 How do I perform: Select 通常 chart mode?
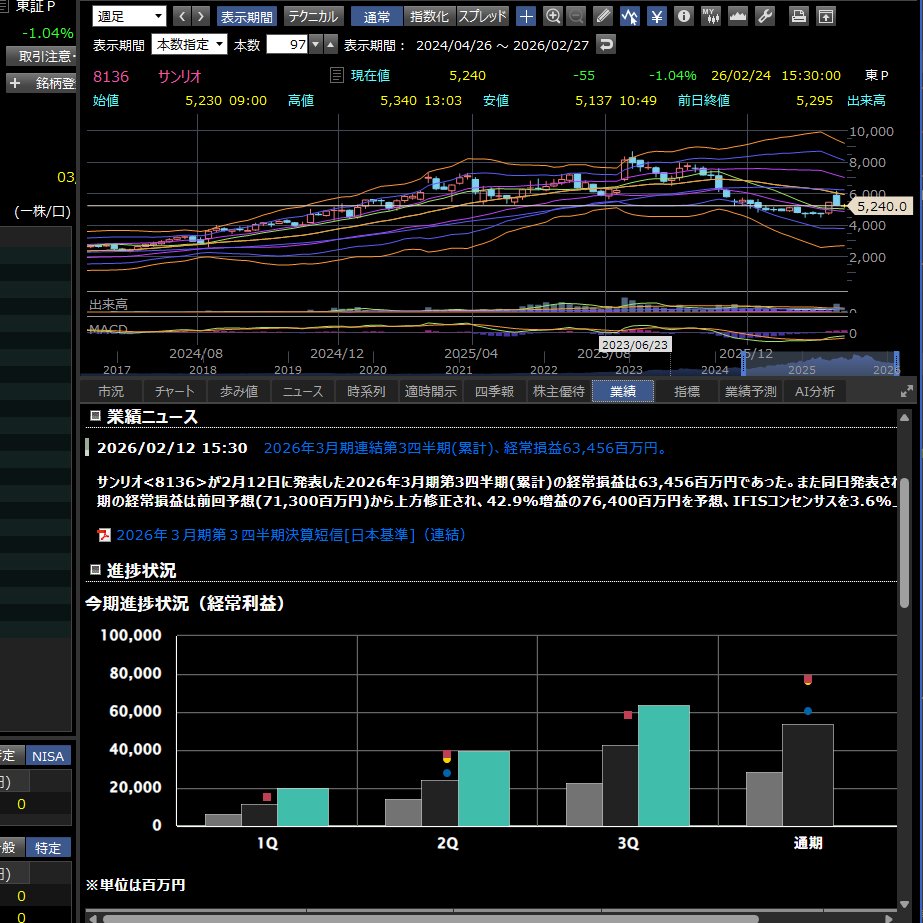[x=377, y=16]
